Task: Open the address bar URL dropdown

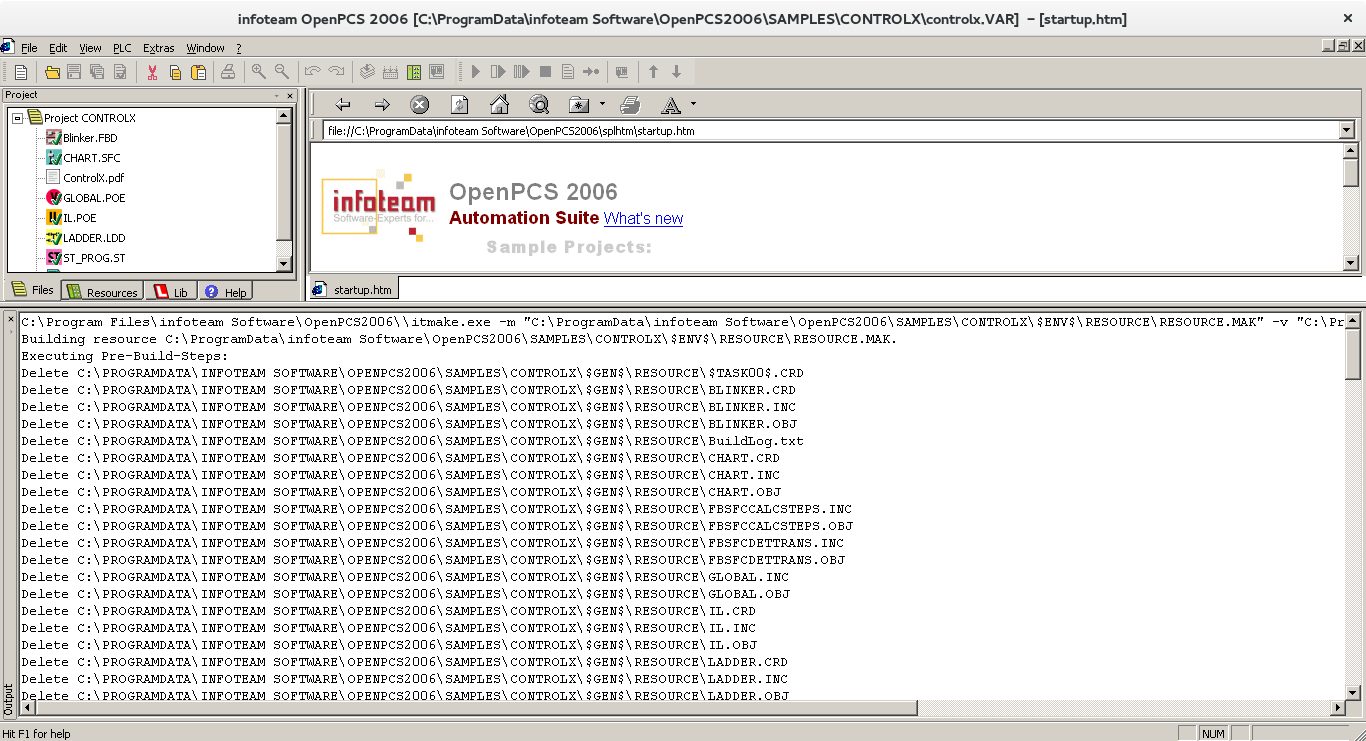Action: (x=1347, y=131)
